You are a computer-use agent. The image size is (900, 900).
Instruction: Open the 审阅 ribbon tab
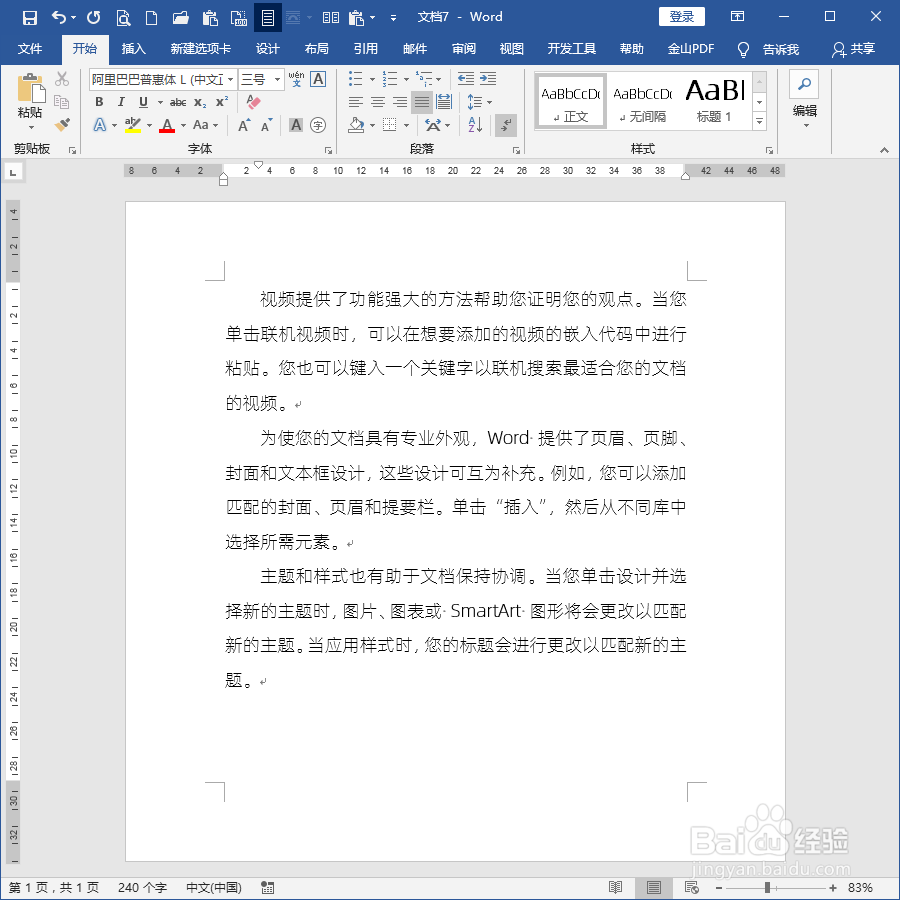[463, 48]
